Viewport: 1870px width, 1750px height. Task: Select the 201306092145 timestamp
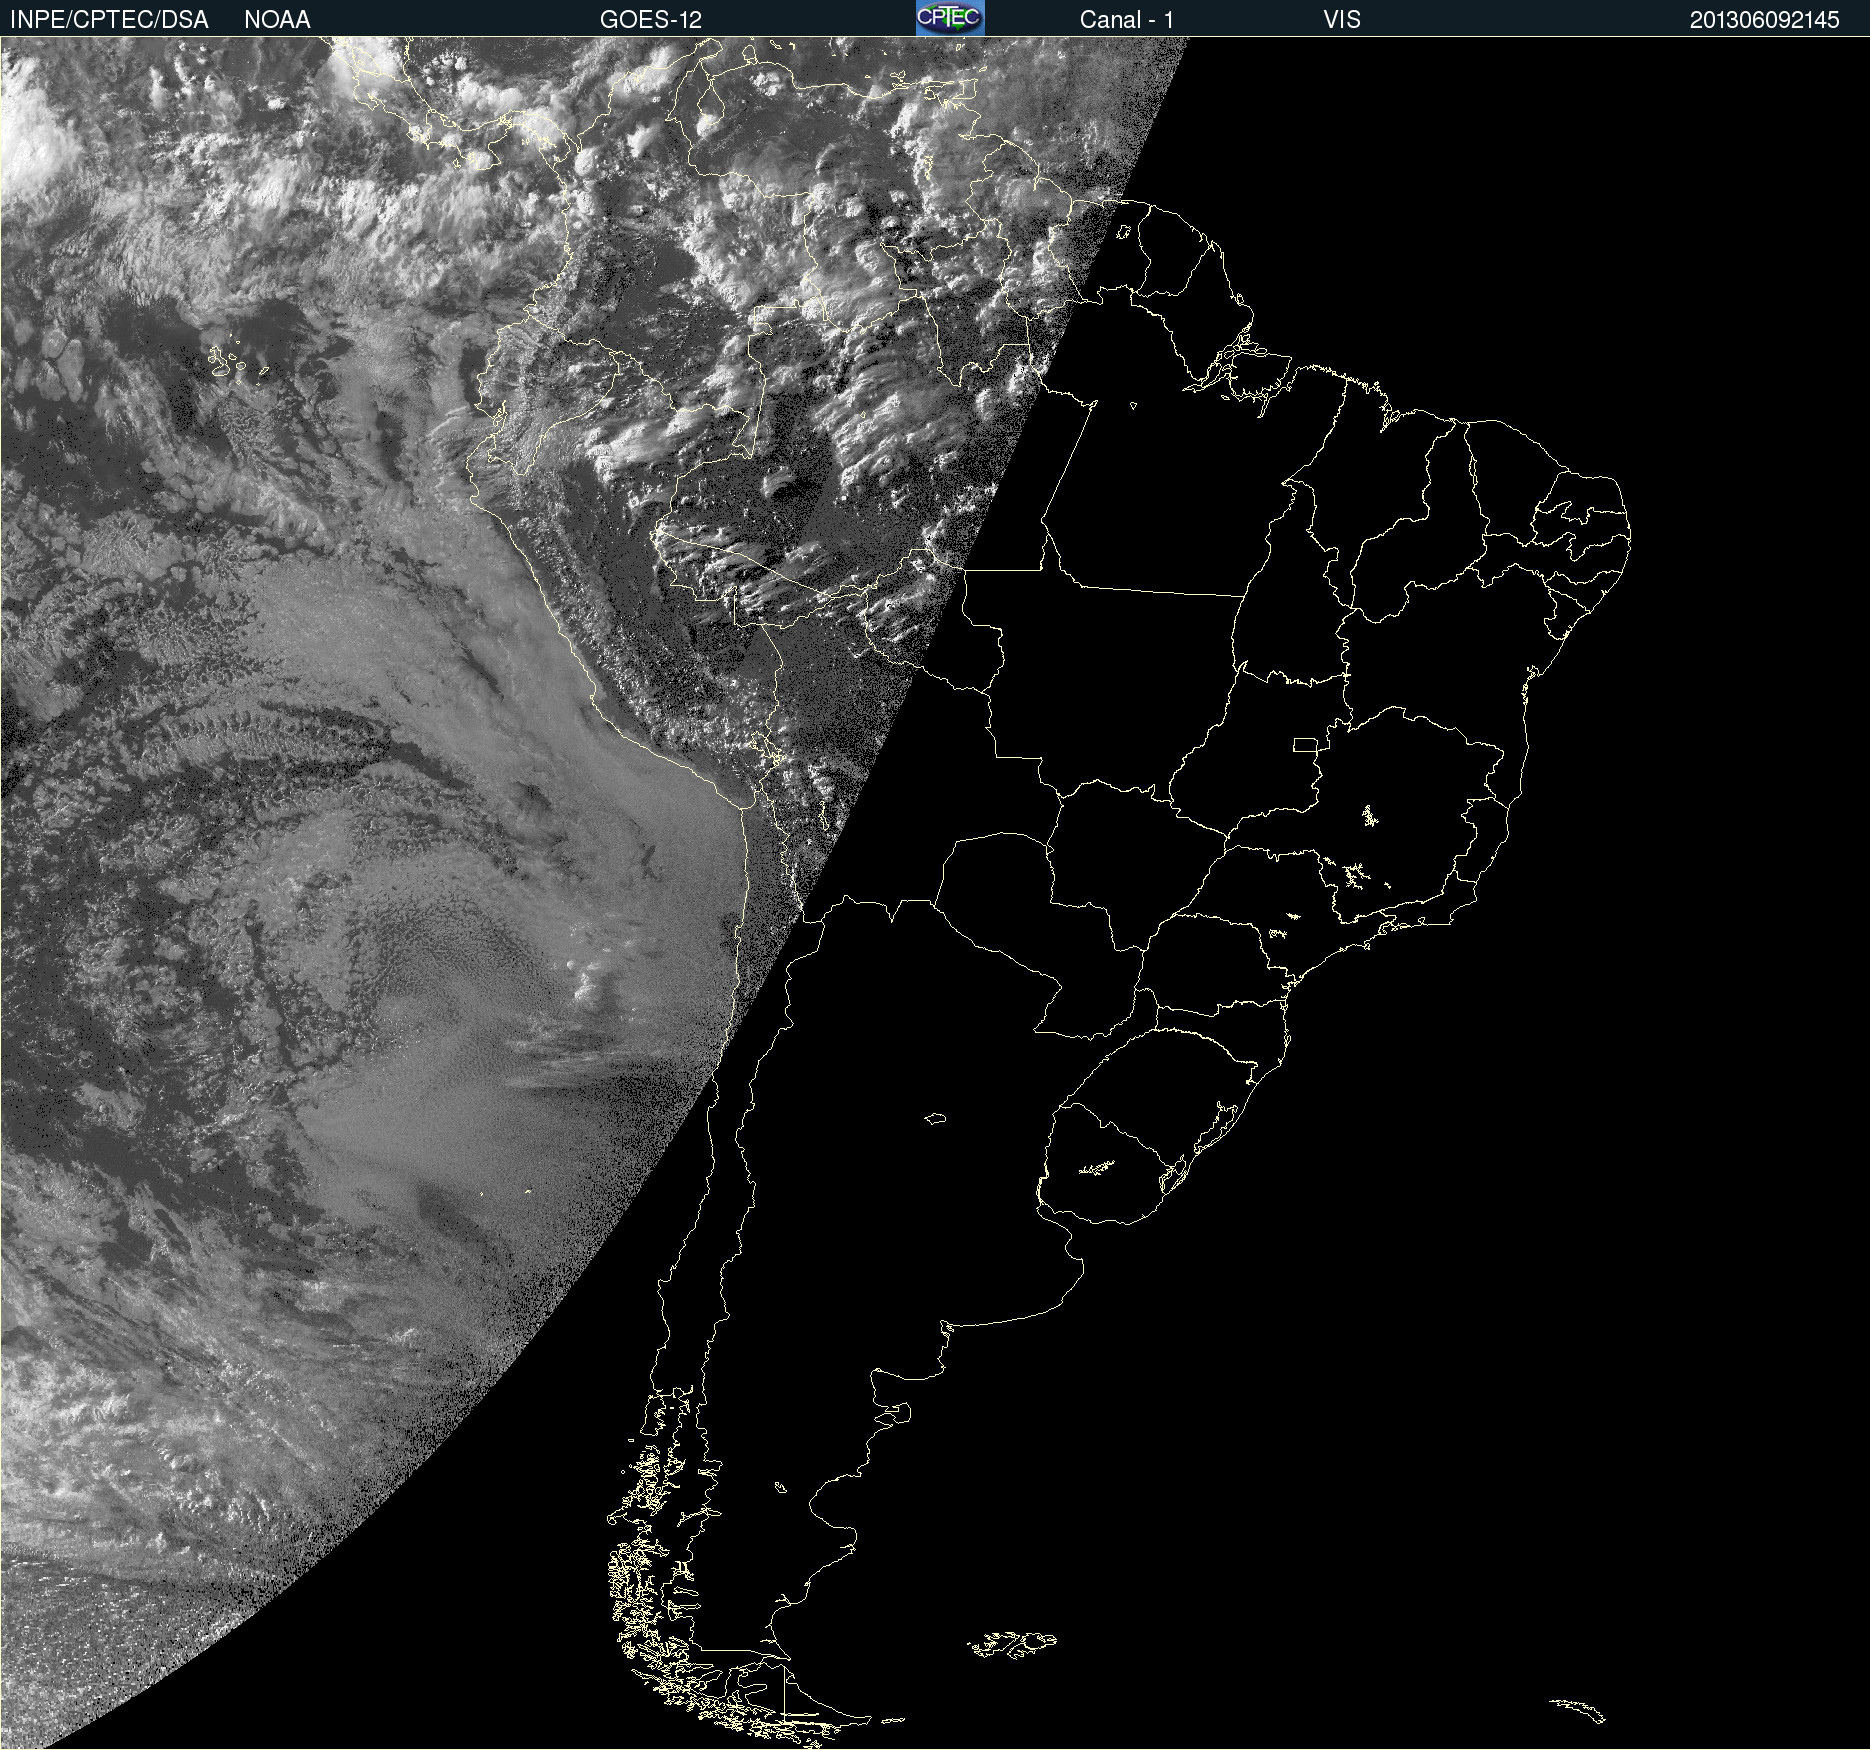(1764, 20)
